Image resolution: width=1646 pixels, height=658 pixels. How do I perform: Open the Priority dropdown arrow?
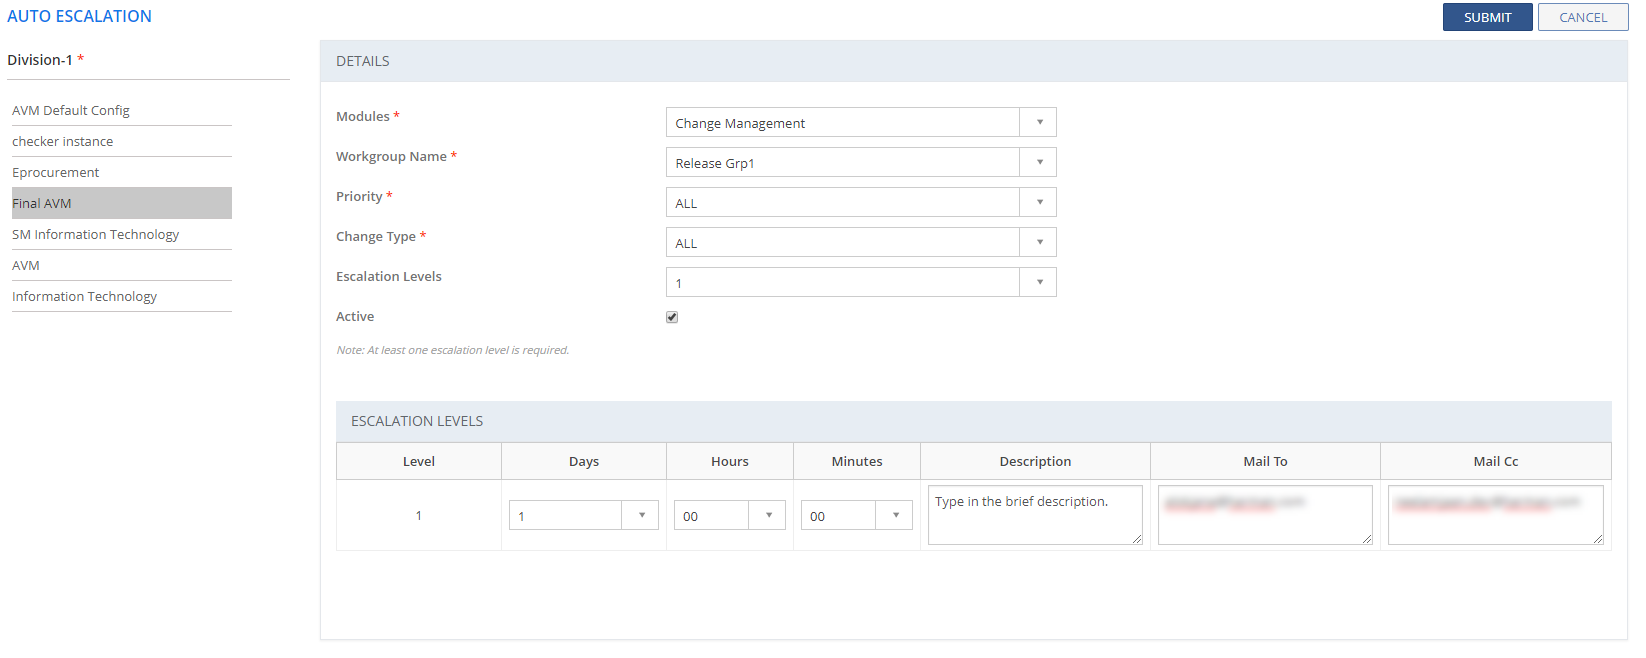point(1039,202)
